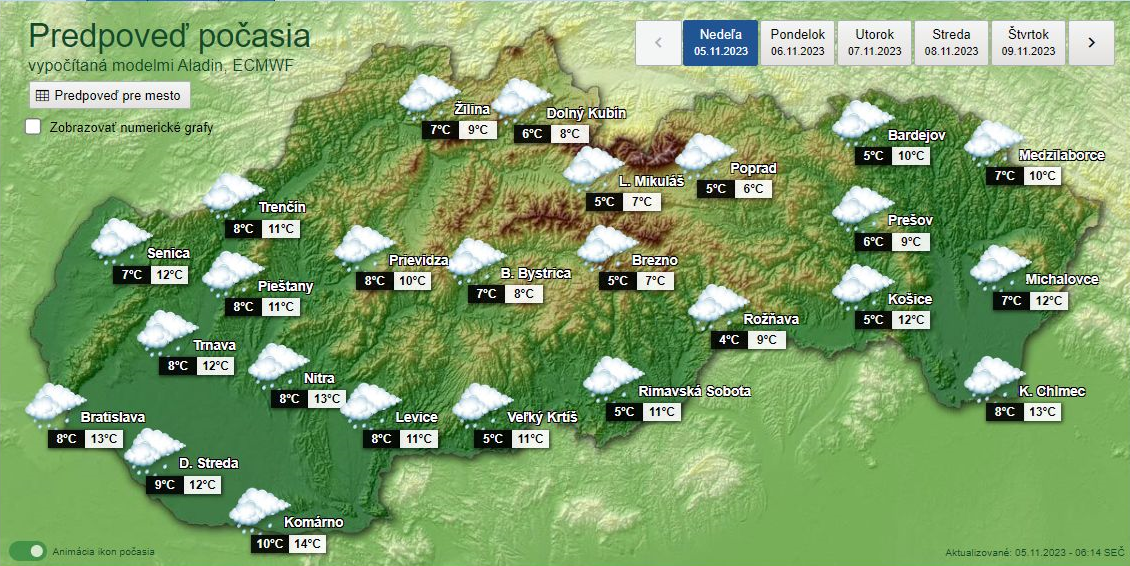This screenshot has width=1130, height=566.
Task: Go to previous days with left arrow
Action: point(658,42)
